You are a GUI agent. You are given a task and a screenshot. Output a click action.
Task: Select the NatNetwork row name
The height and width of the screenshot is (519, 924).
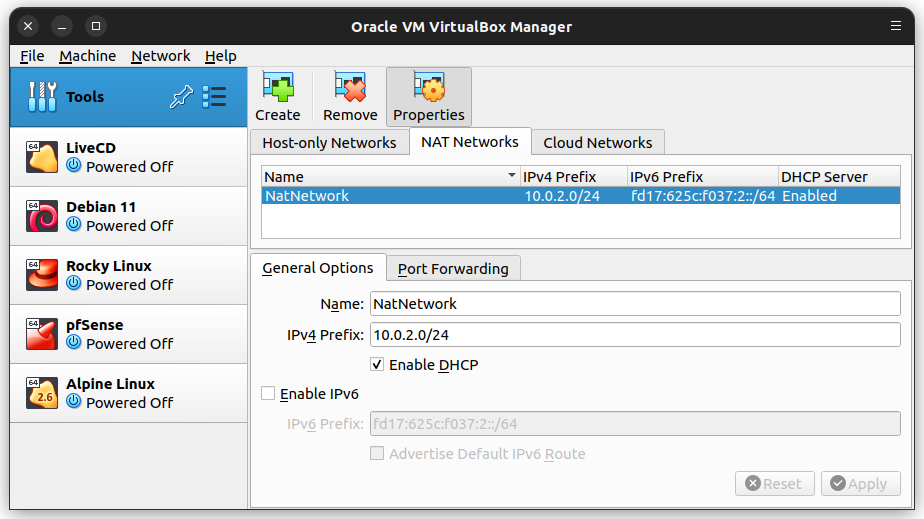(307, 196)
